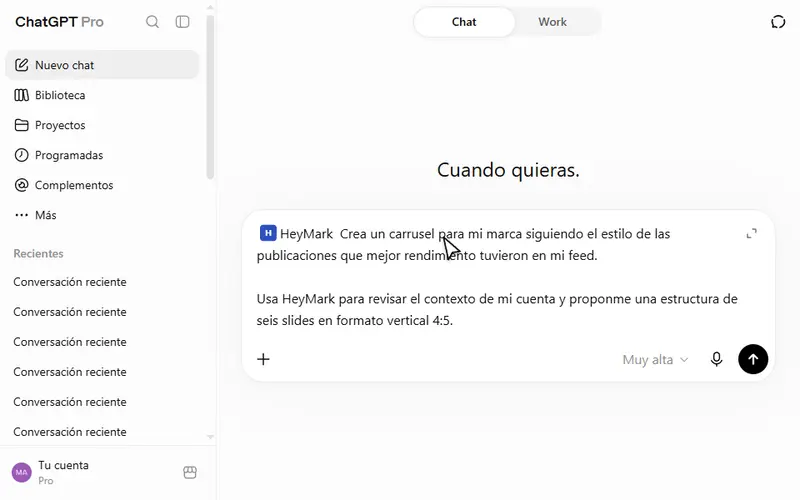
Task: Send the prompt with the arrow button
Action: pos(753,359)
